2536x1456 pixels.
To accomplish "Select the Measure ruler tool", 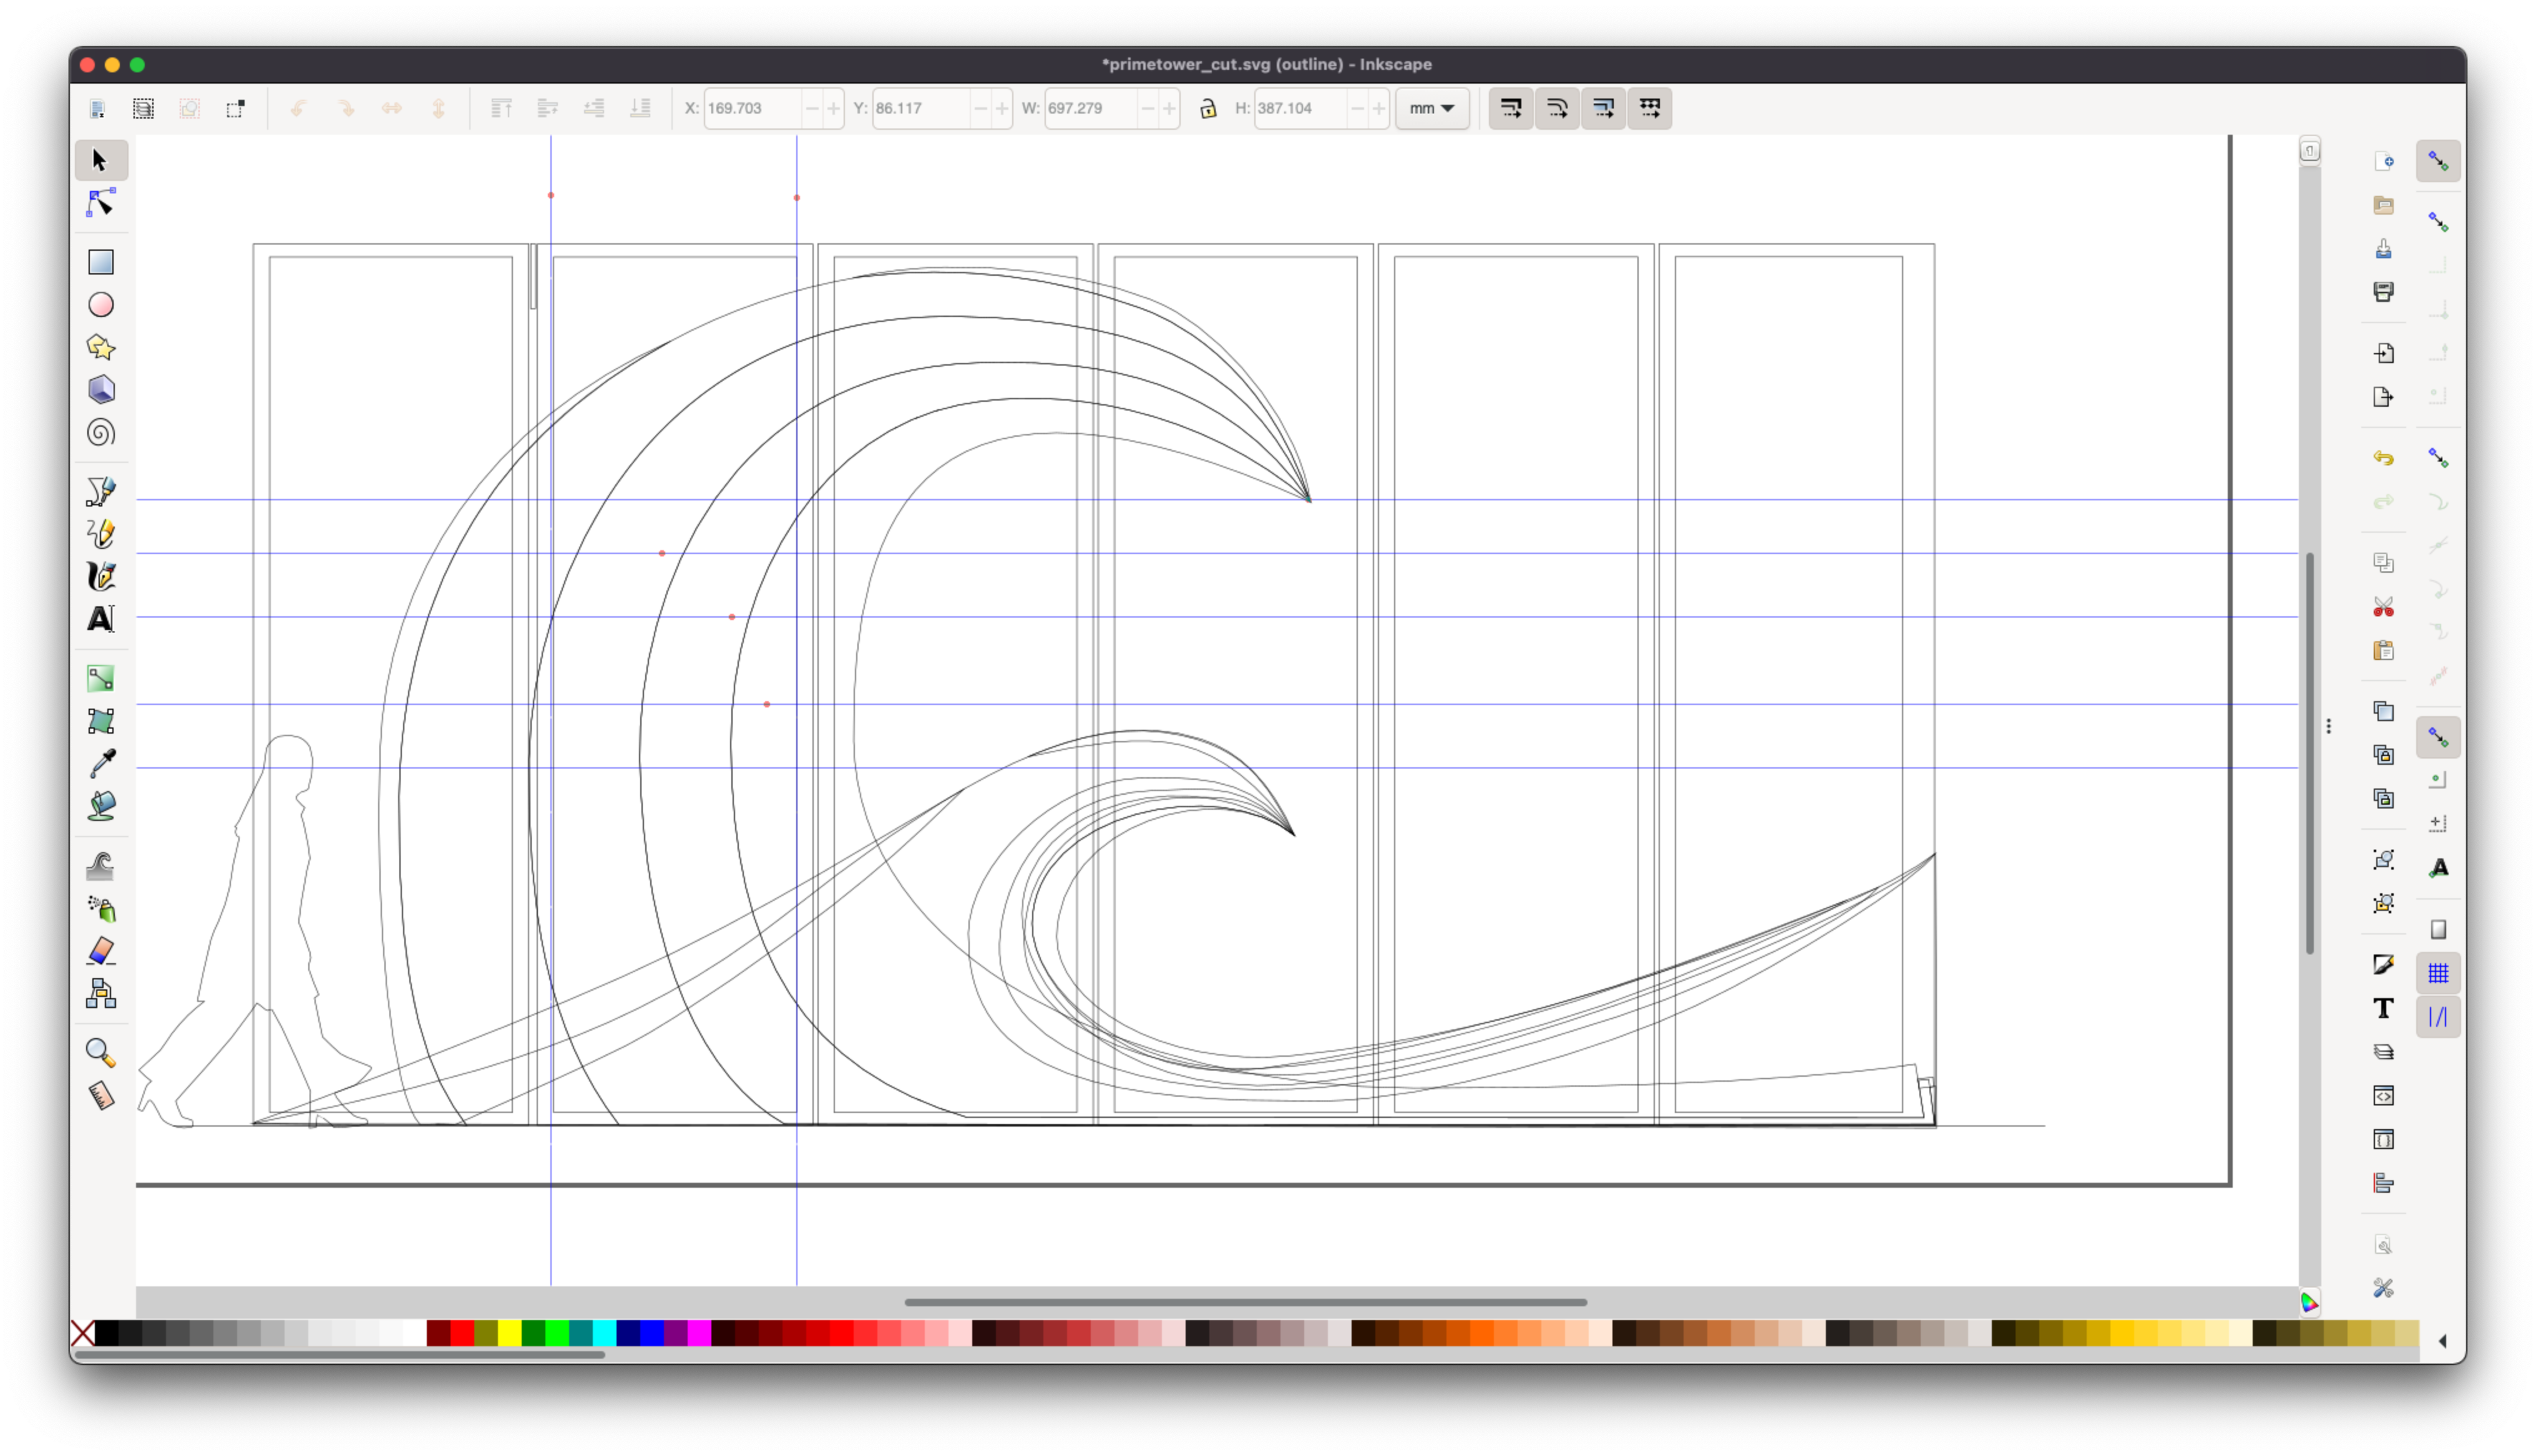I will 100,1096.
